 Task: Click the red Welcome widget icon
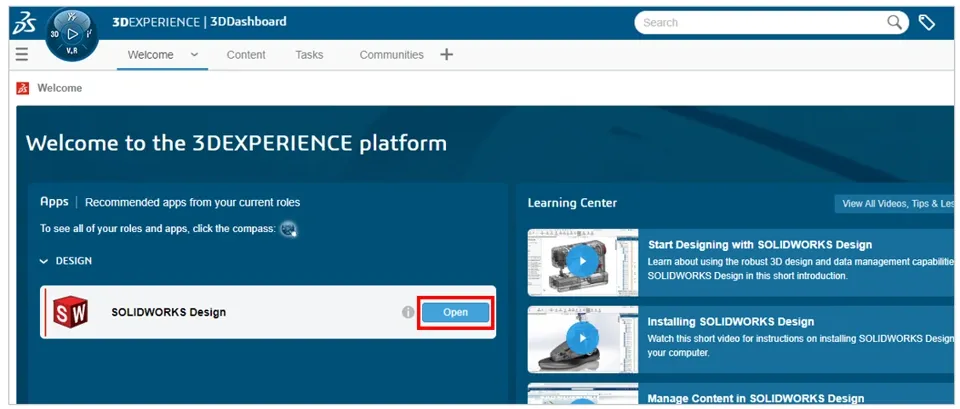pyautogui.click(x=23, y=88)
